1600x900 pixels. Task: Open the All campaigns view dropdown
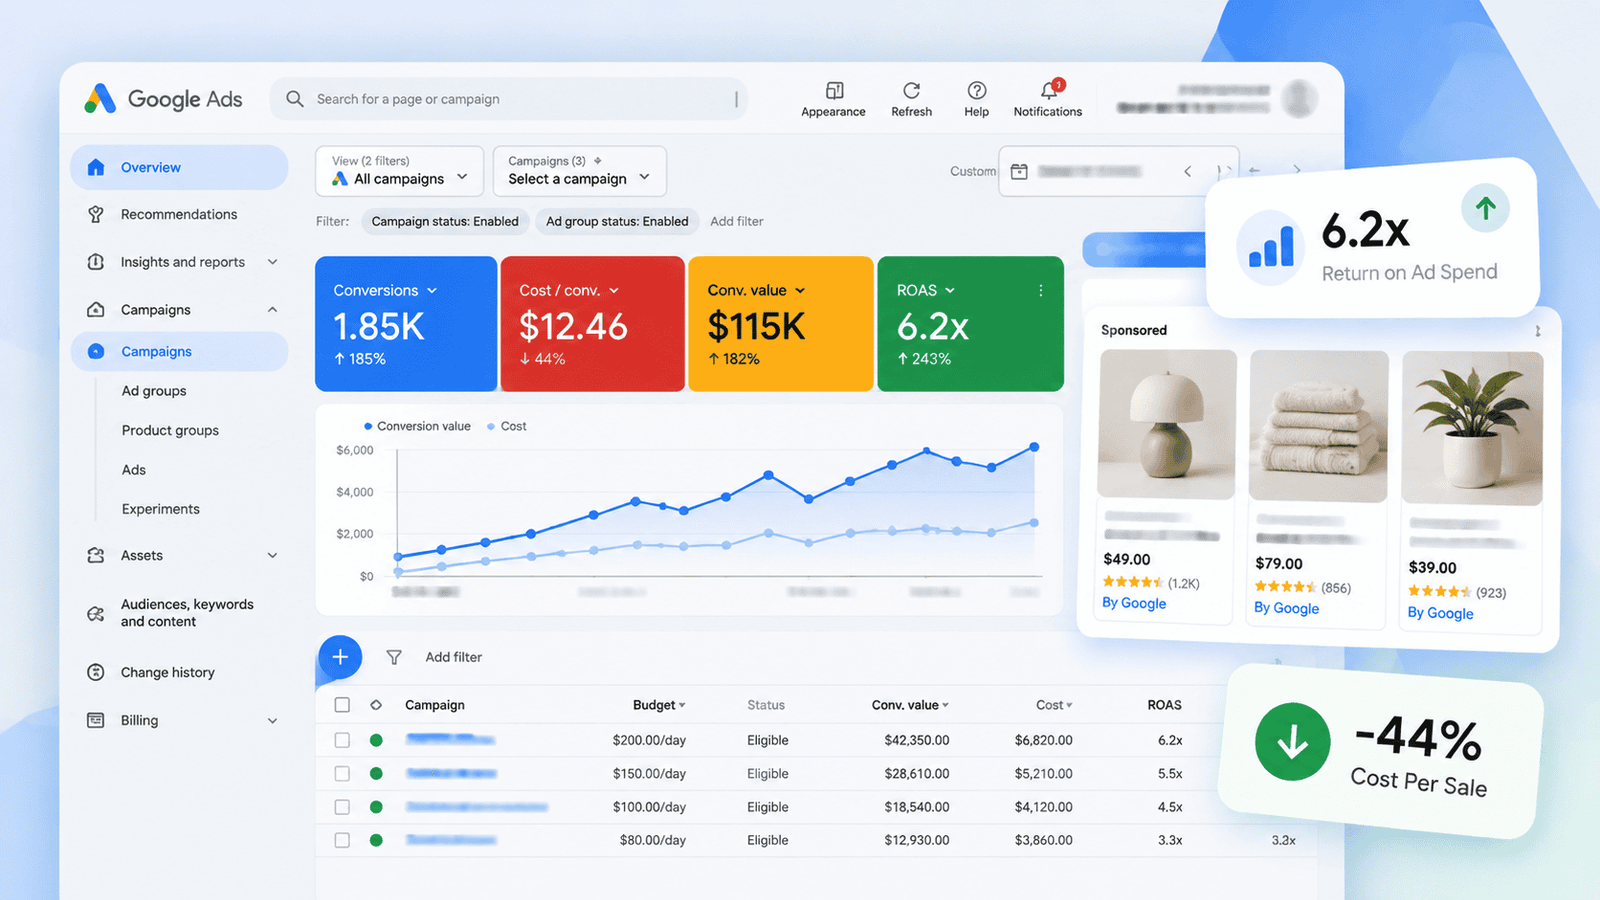coord(400,171)
